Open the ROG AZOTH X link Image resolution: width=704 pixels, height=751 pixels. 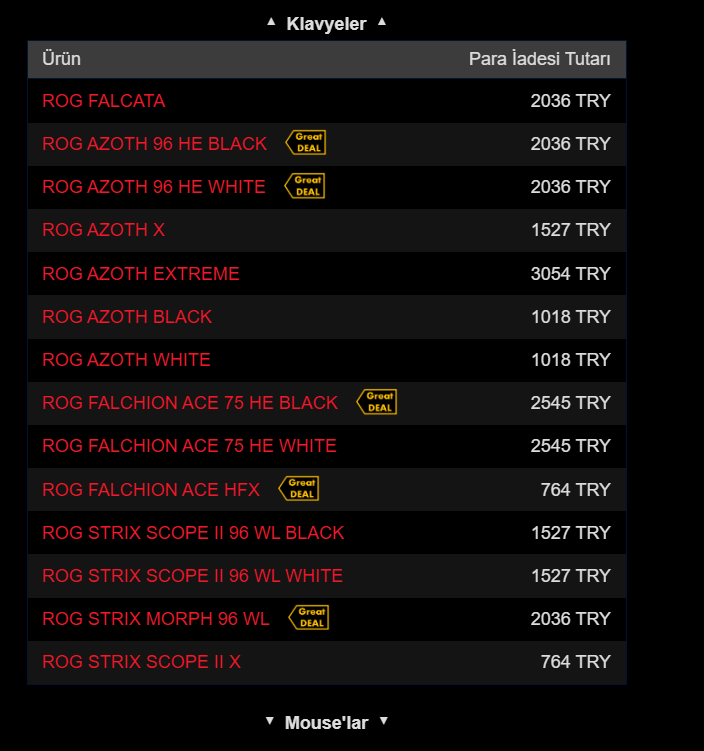103,230
